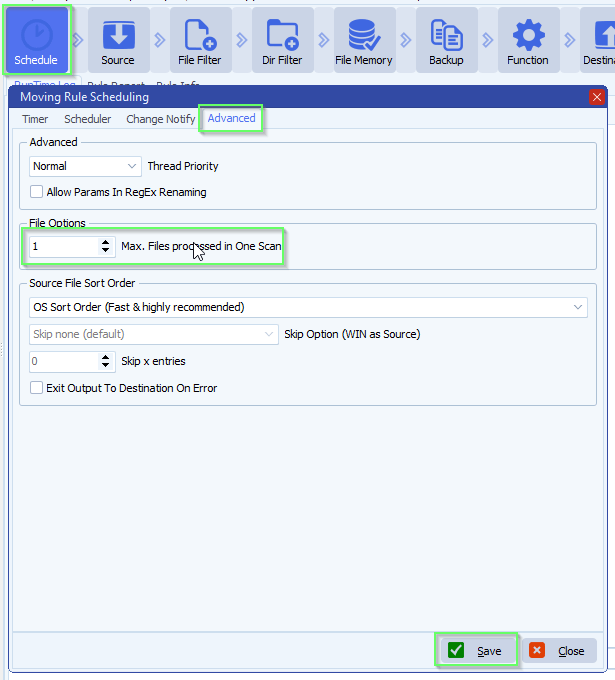Open the Schedule step icon
Screen dimensions: 615x680
tap(36, 40)
